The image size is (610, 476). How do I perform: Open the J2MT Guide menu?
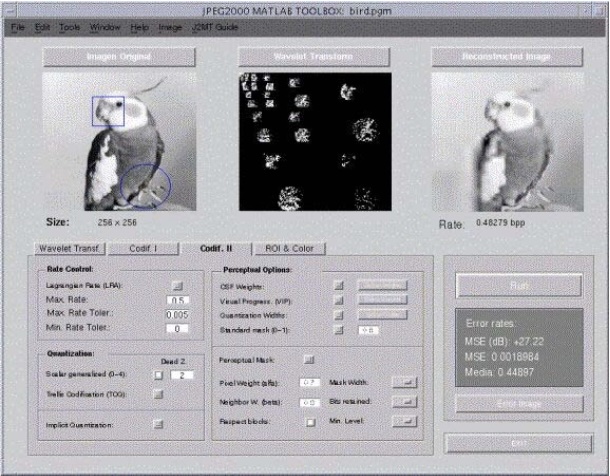coord(215,27)
